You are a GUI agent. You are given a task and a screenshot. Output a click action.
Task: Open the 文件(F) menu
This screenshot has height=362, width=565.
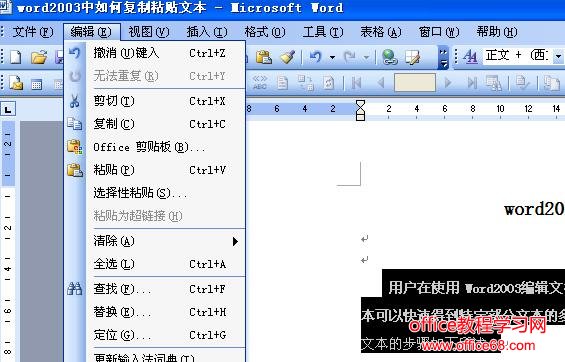point(32,32)
